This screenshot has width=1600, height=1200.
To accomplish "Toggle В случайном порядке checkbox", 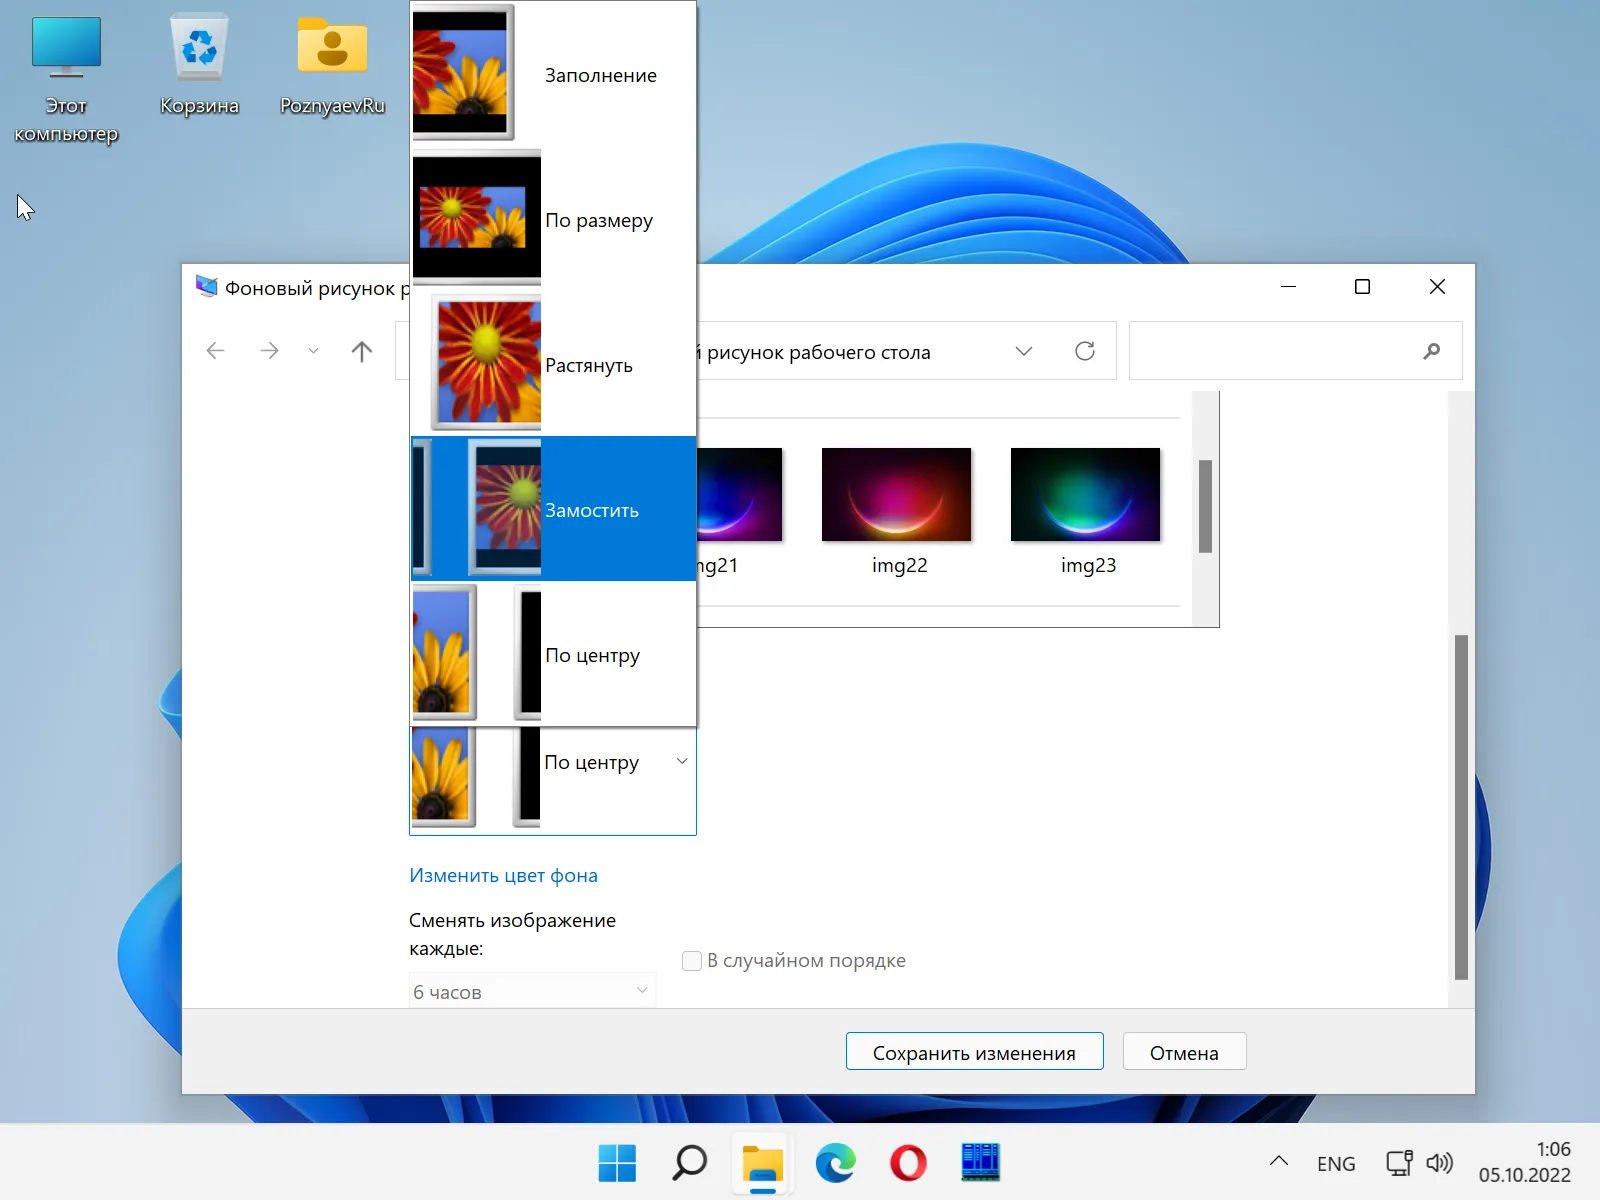I will (691, 961).
